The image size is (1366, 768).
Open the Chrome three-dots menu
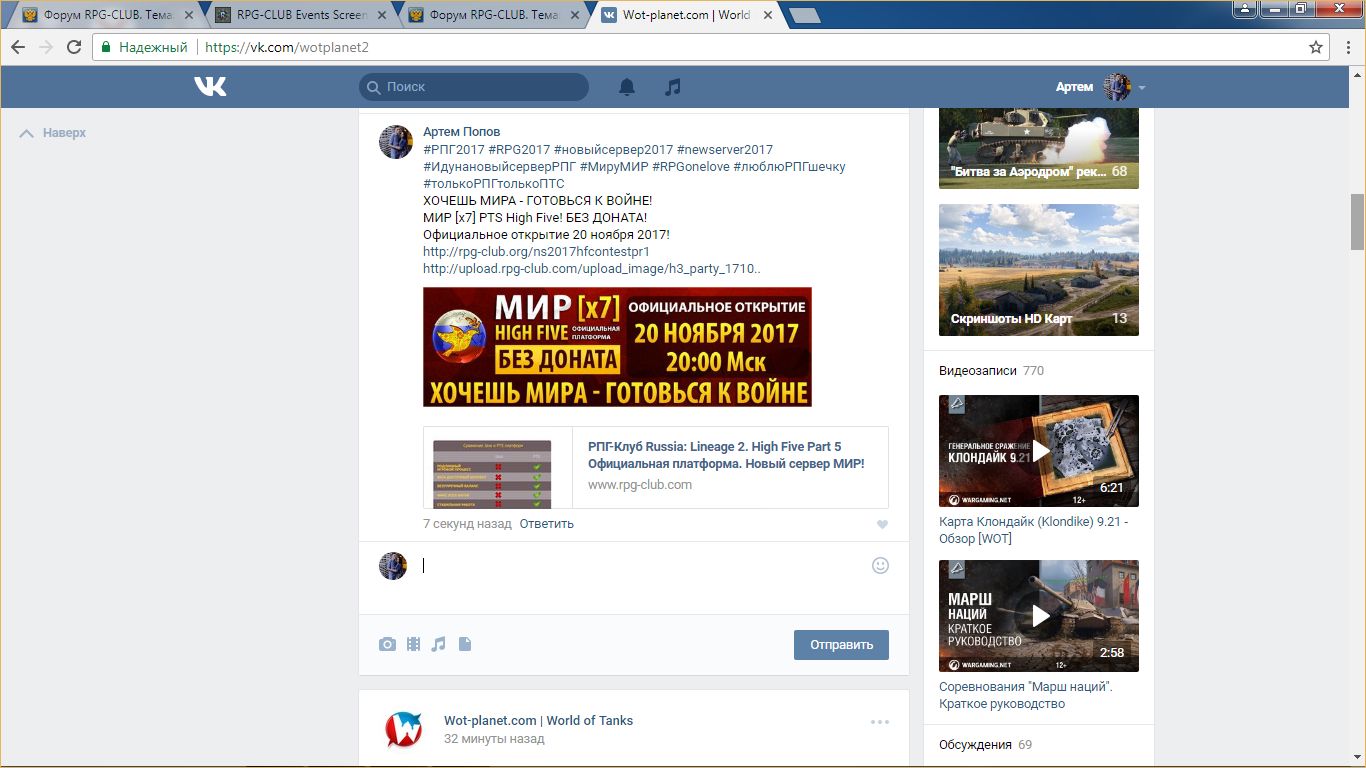point(1348,47)
